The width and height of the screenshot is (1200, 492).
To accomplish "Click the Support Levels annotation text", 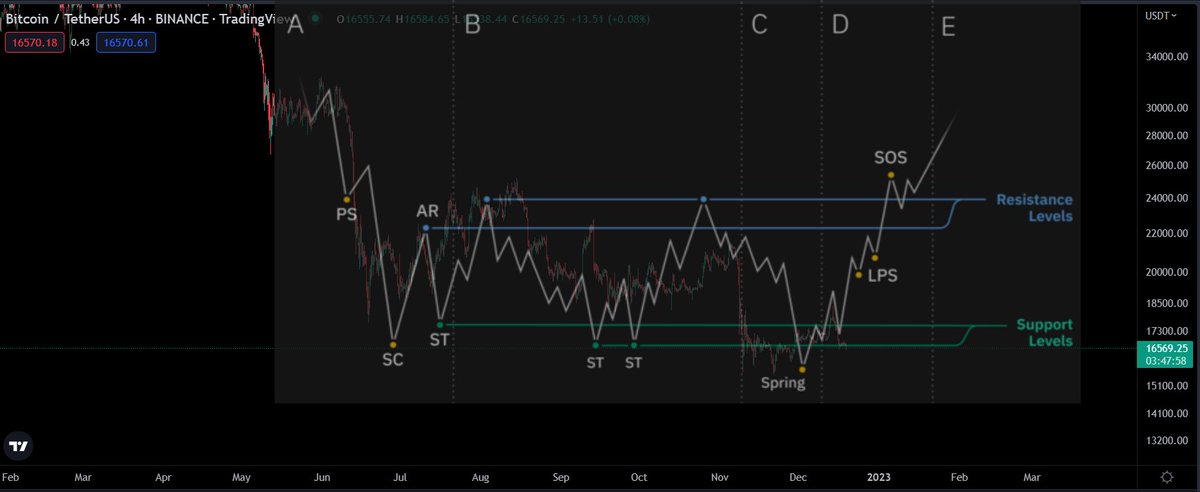I will pos(1044,333).
